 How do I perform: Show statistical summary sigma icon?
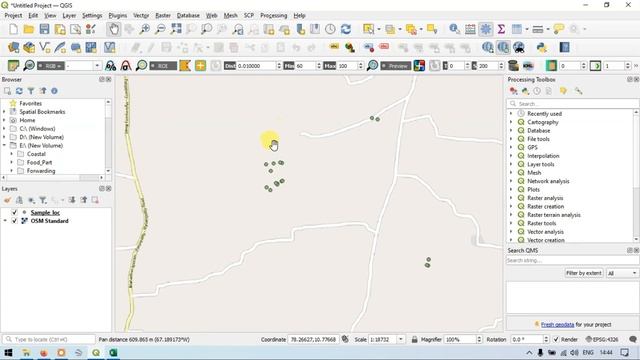point(501,29)
